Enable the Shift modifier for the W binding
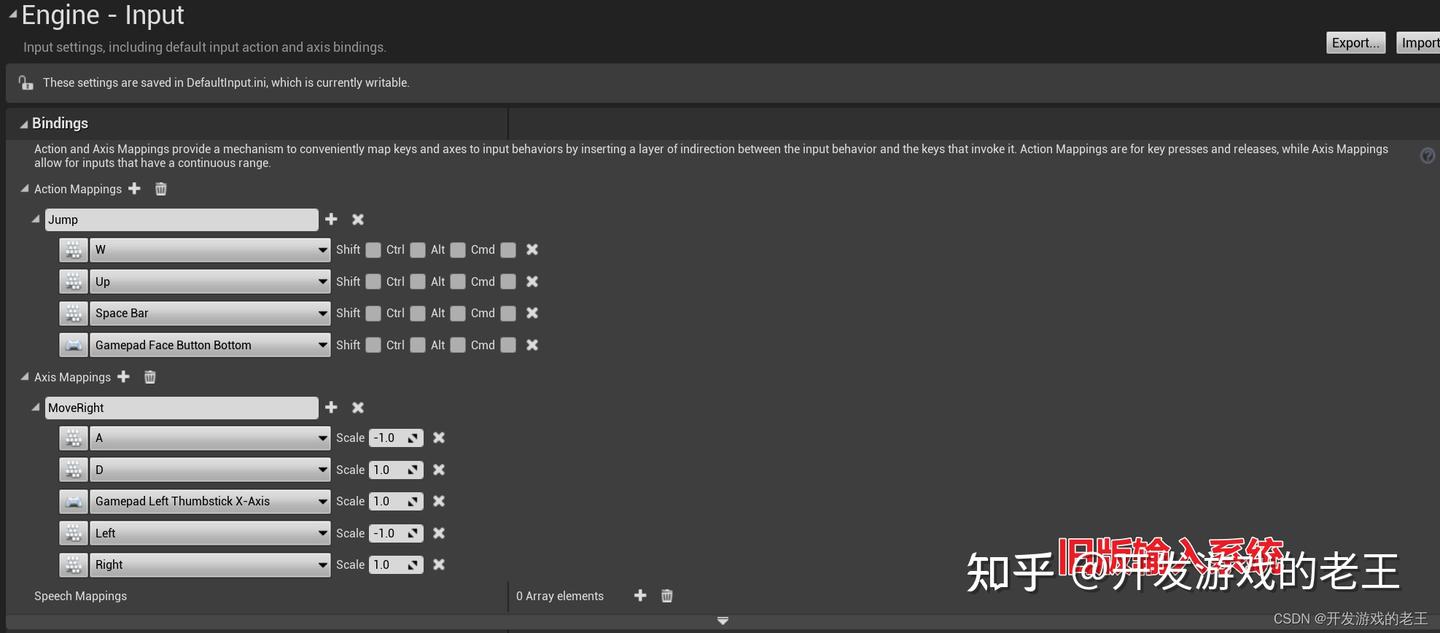 374,249
